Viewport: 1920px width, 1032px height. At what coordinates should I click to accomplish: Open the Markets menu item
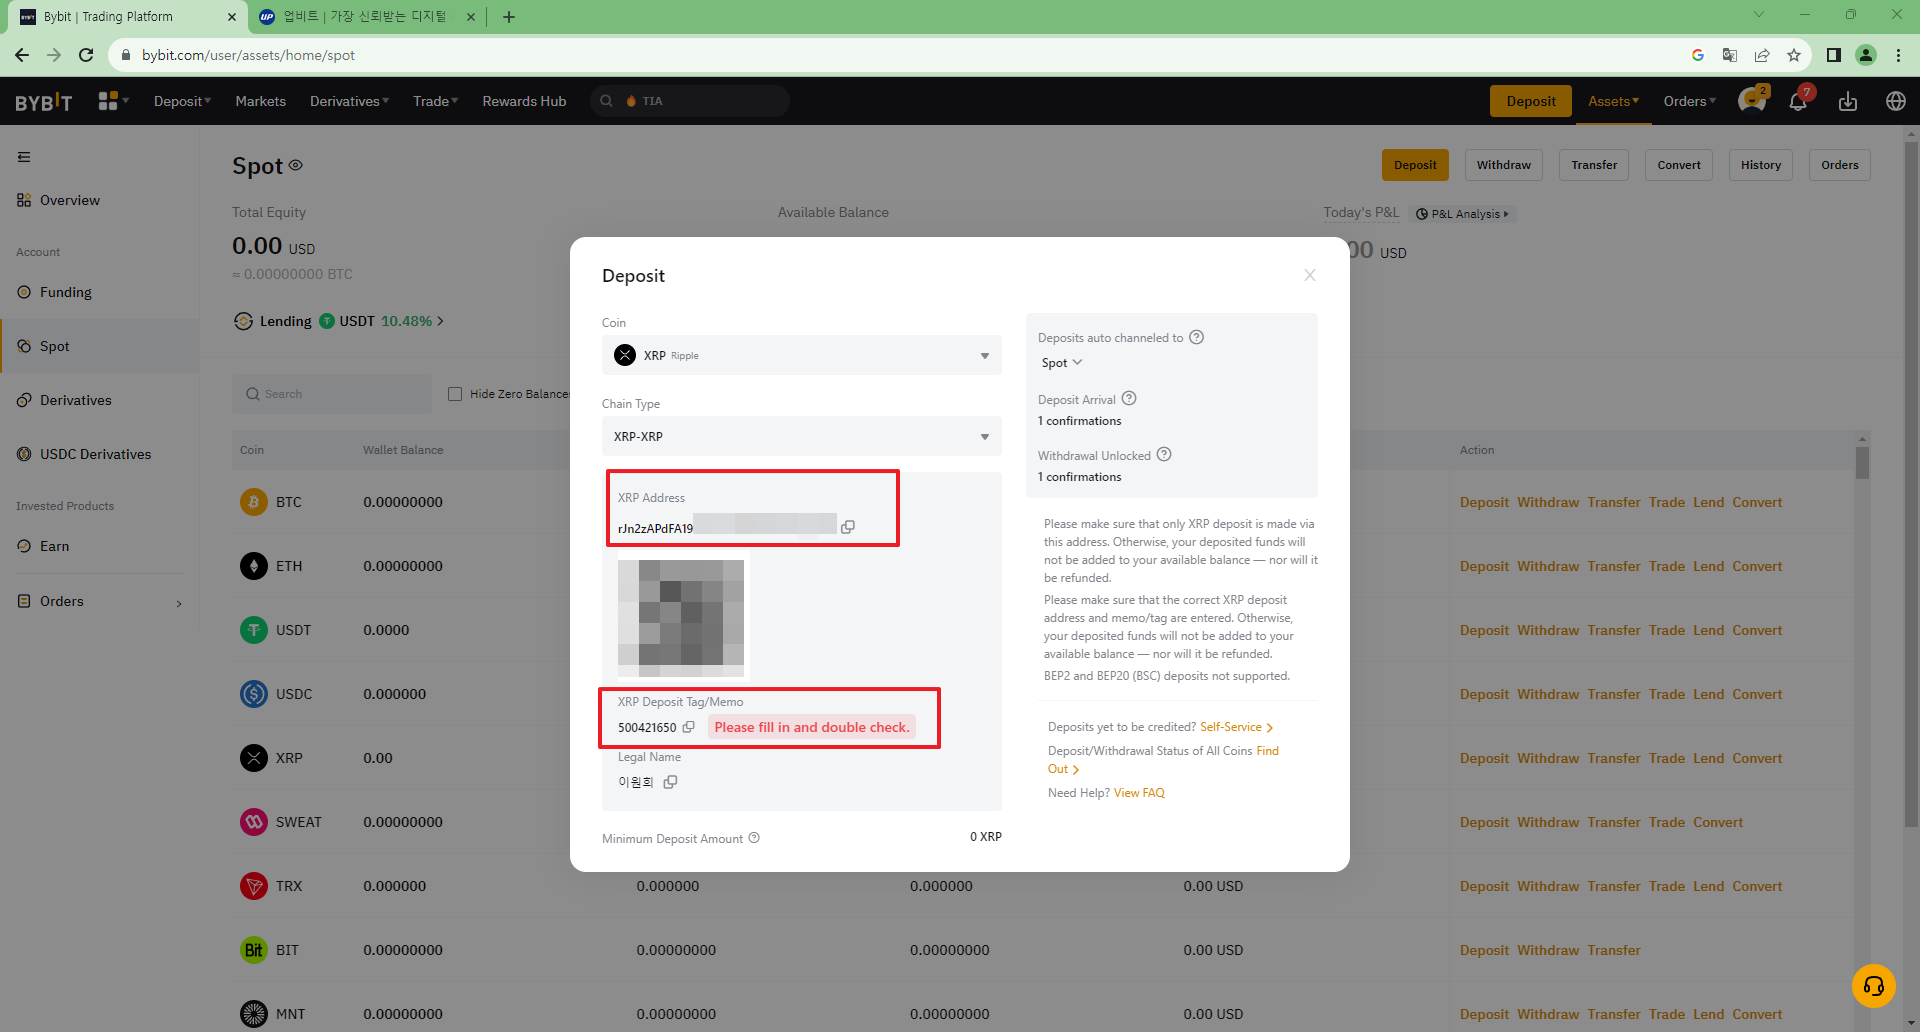[260, 101]
